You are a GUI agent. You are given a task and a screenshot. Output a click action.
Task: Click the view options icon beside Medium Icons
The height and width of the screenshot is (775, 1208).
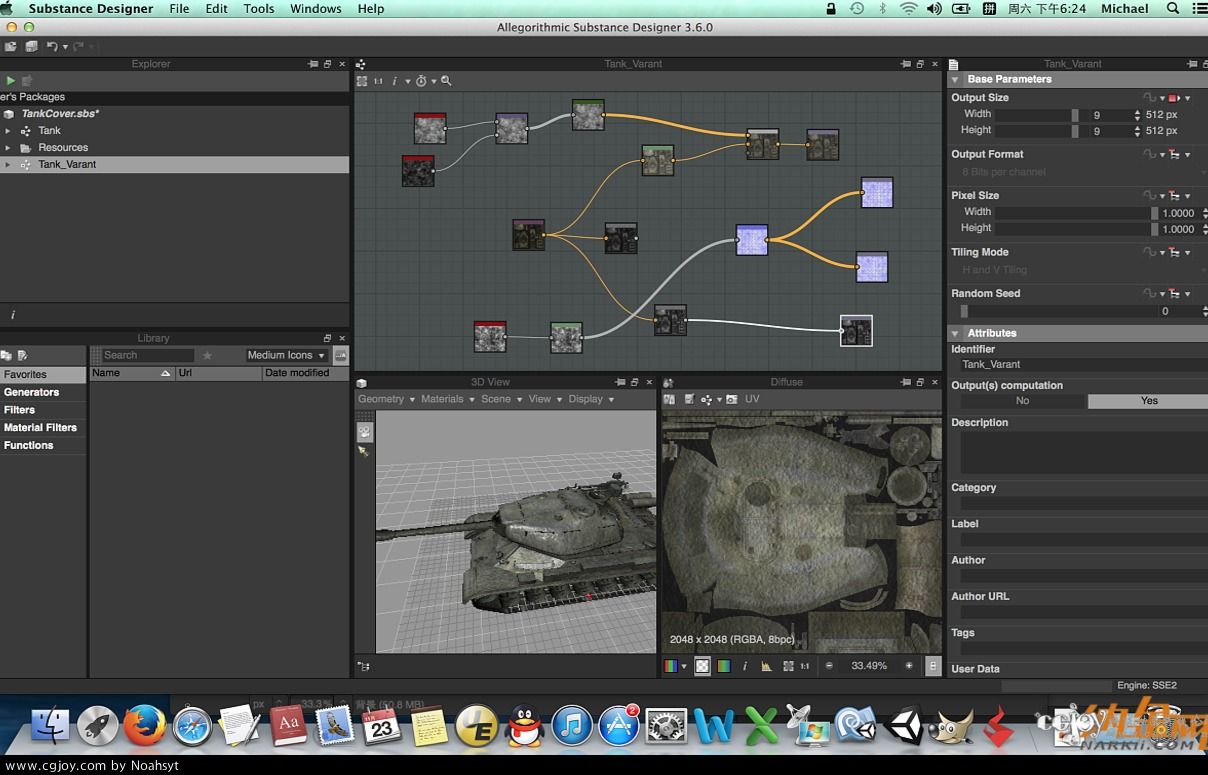point(341,355)
